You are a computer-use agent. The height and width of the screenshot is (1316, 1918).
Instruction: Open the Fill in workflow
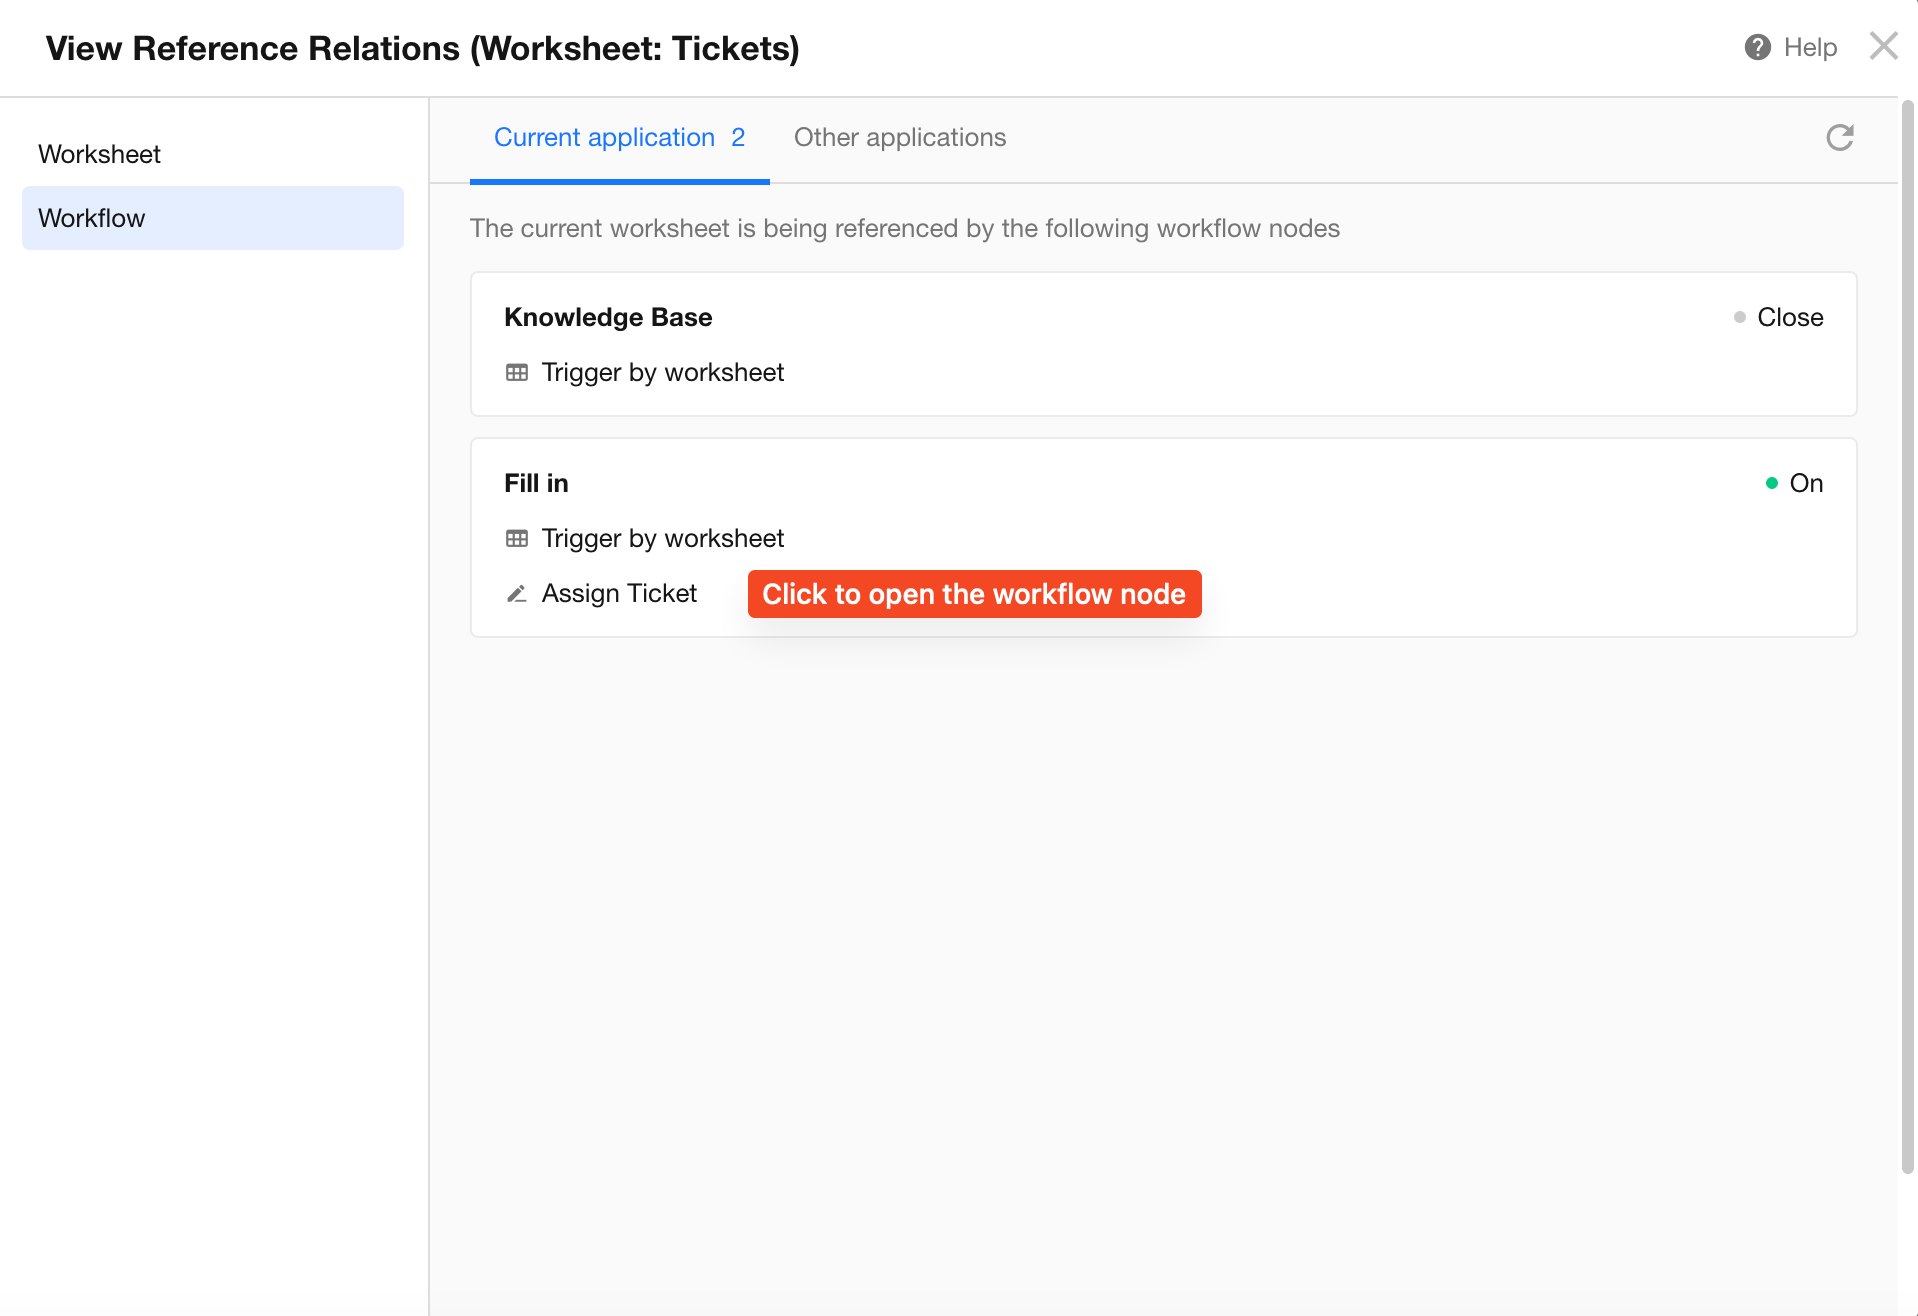pos(536,483)
